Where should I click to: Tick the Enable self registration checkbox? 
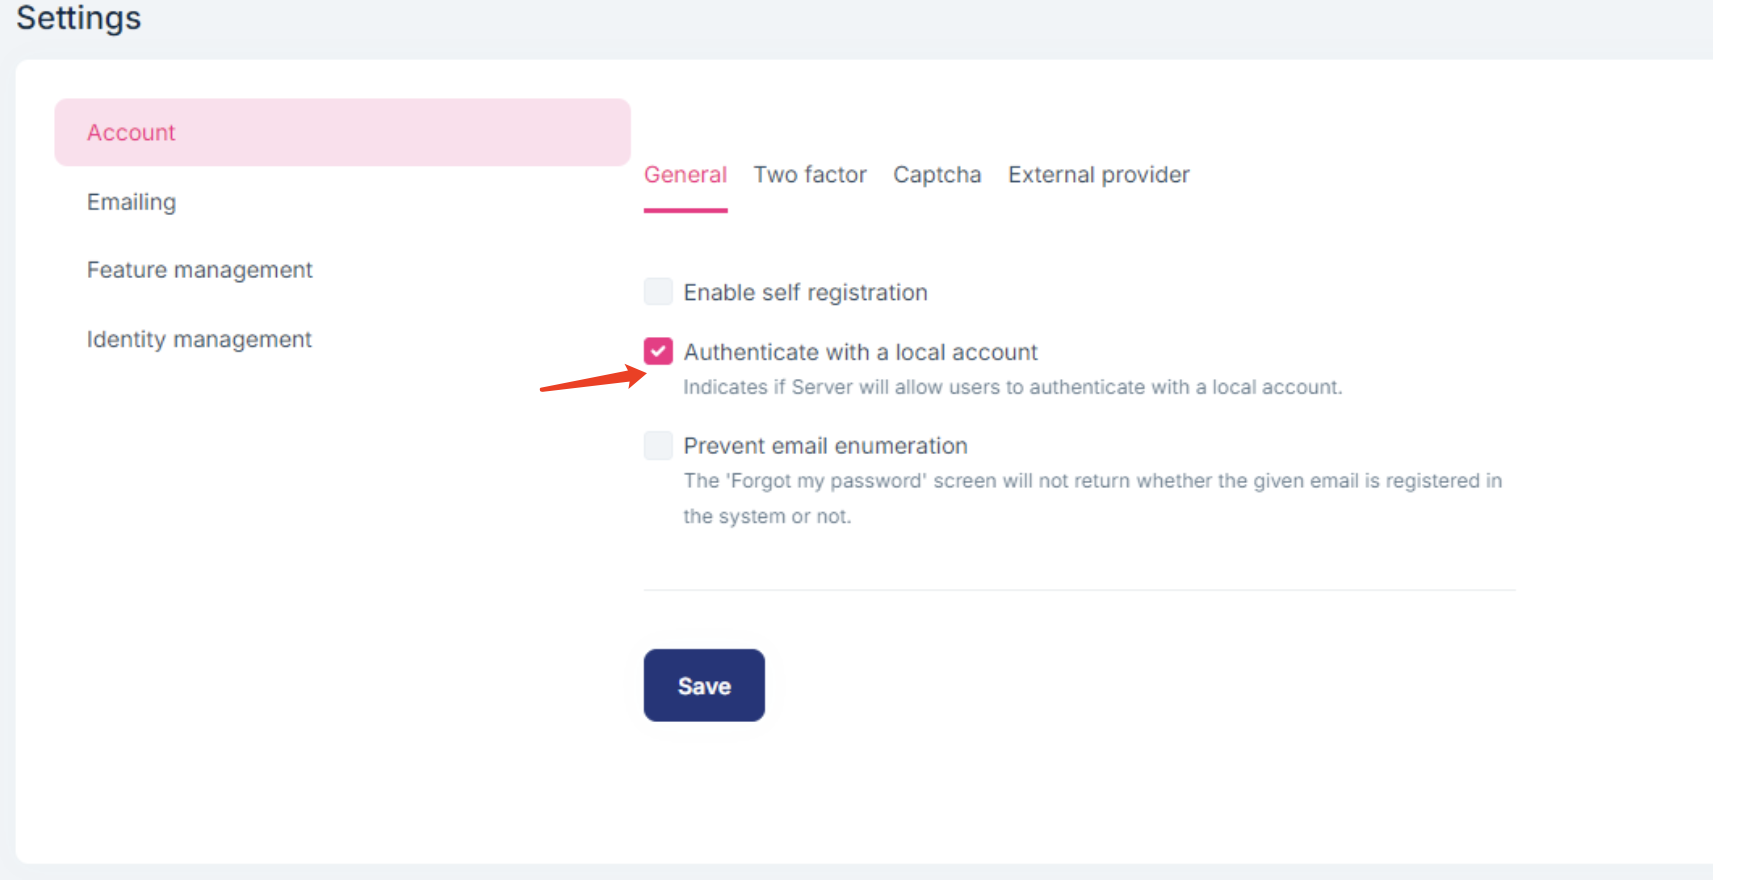click(x=658, y=292)
